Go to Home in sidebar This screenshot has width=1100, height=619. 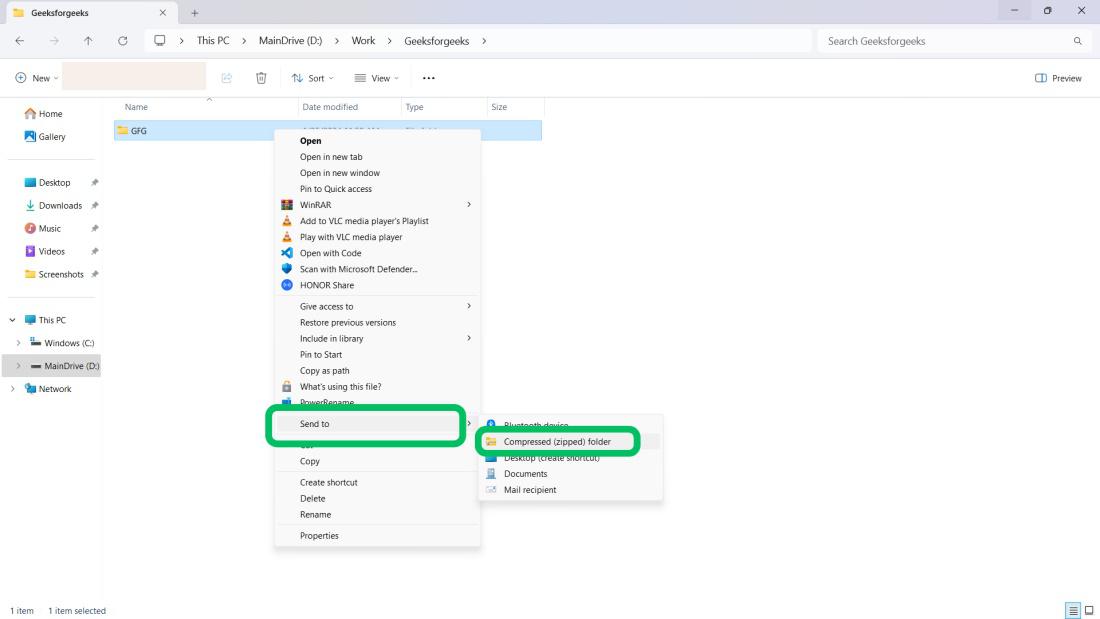(x=43, y=114)
